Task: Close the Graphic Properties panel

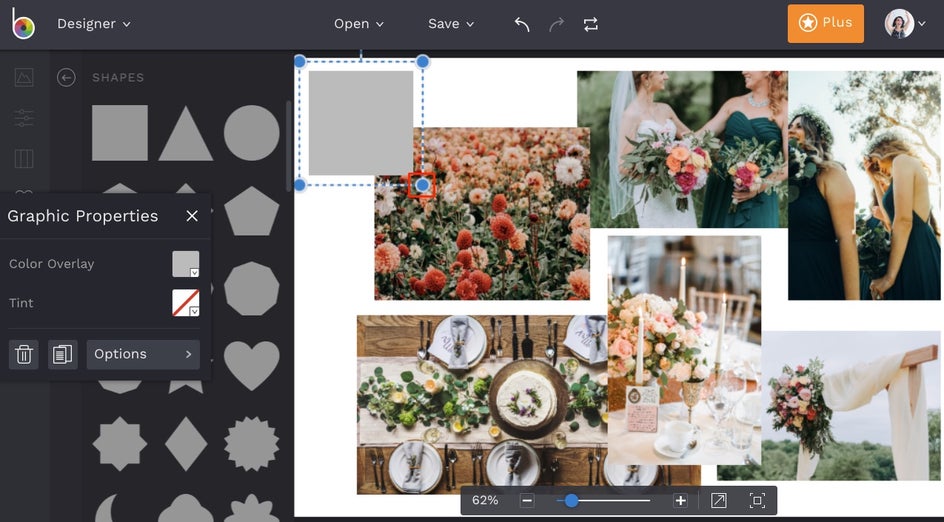Action: 192,216
